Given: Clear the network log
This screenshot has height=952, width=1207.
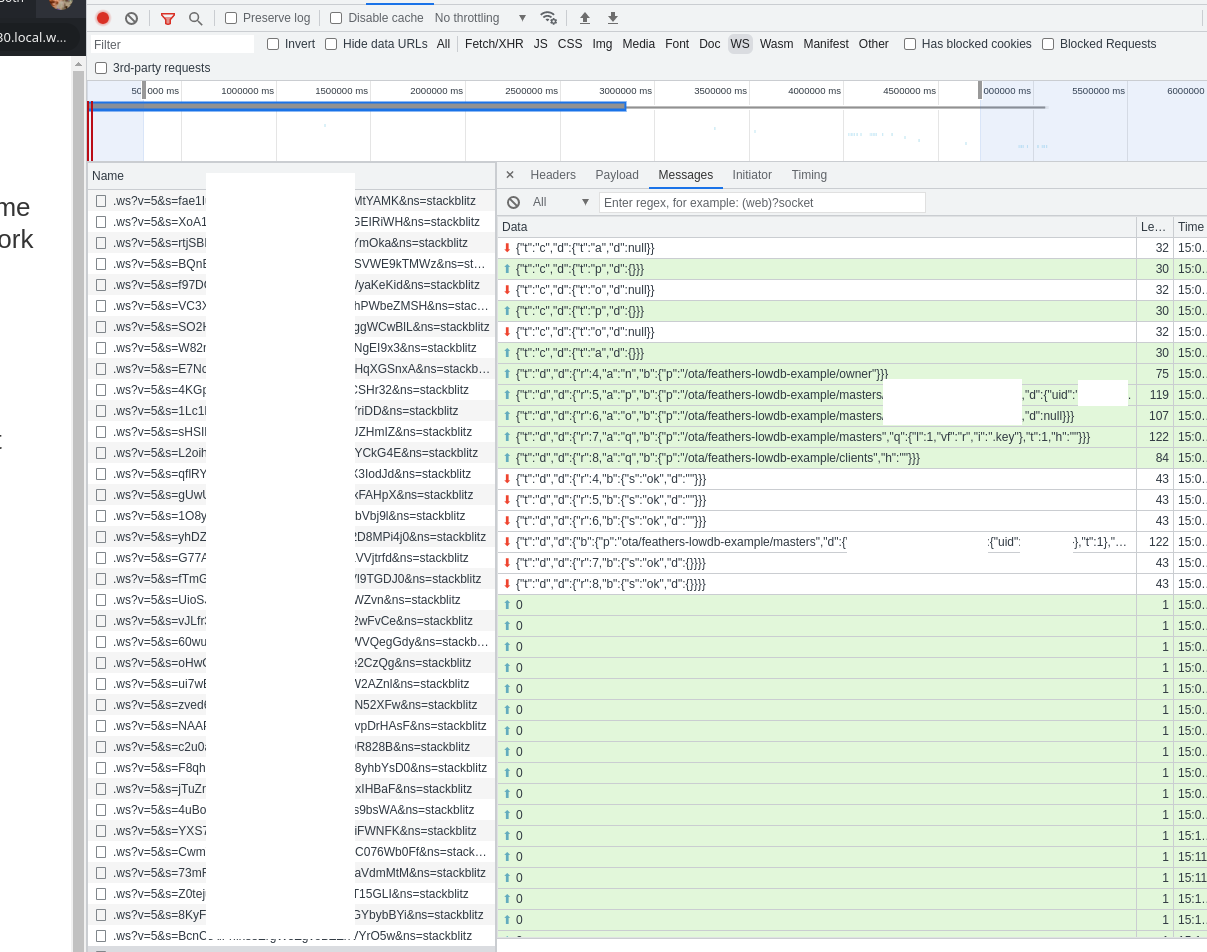Looking at the screenshot, I should tap(131, 18).
